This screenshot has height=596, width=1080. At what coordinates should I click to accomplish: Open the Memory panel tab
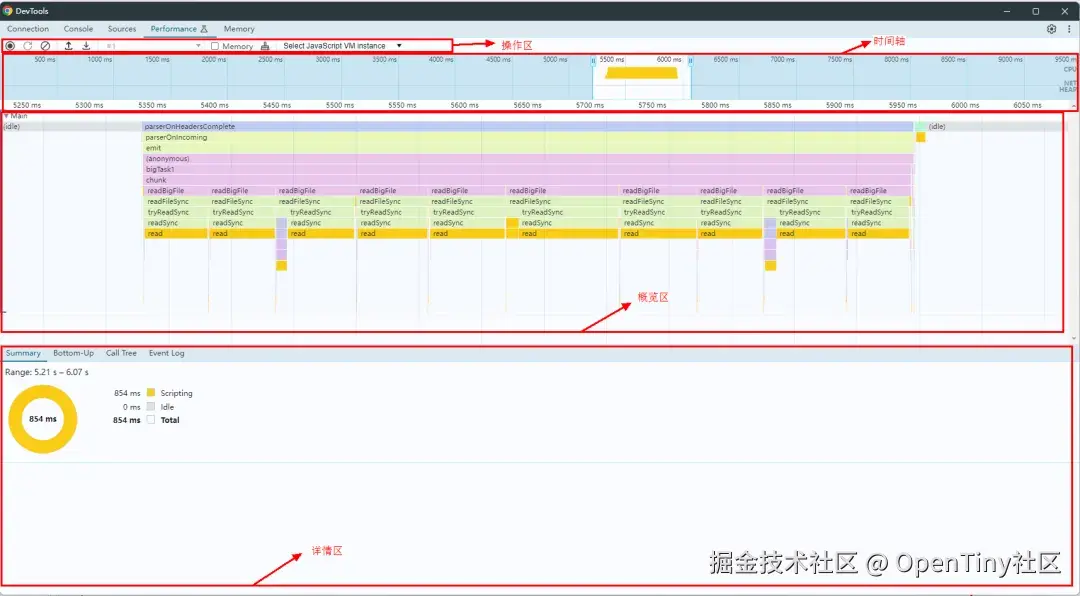pyautogui.click(x=239, y=29)
